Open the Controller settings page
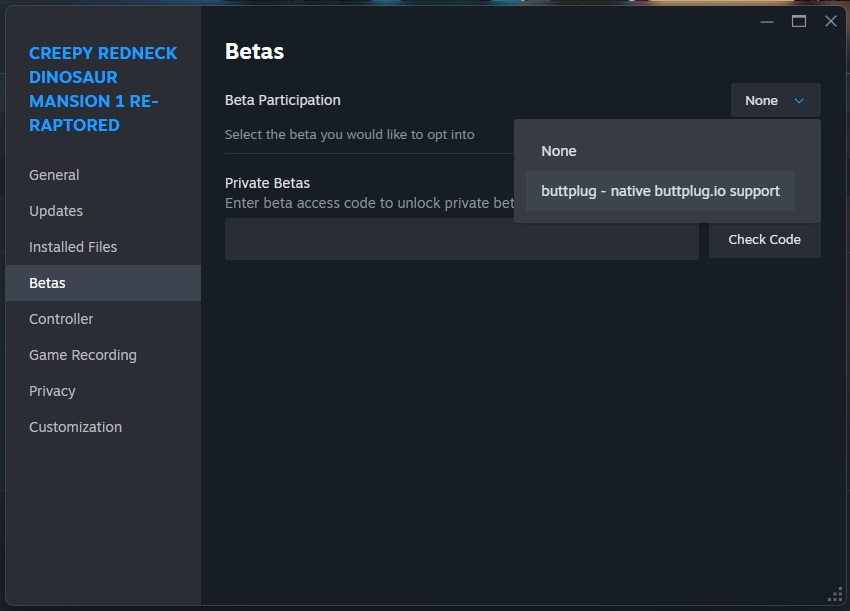The height and width of the screenshot is (611, 850). point(61,319)
